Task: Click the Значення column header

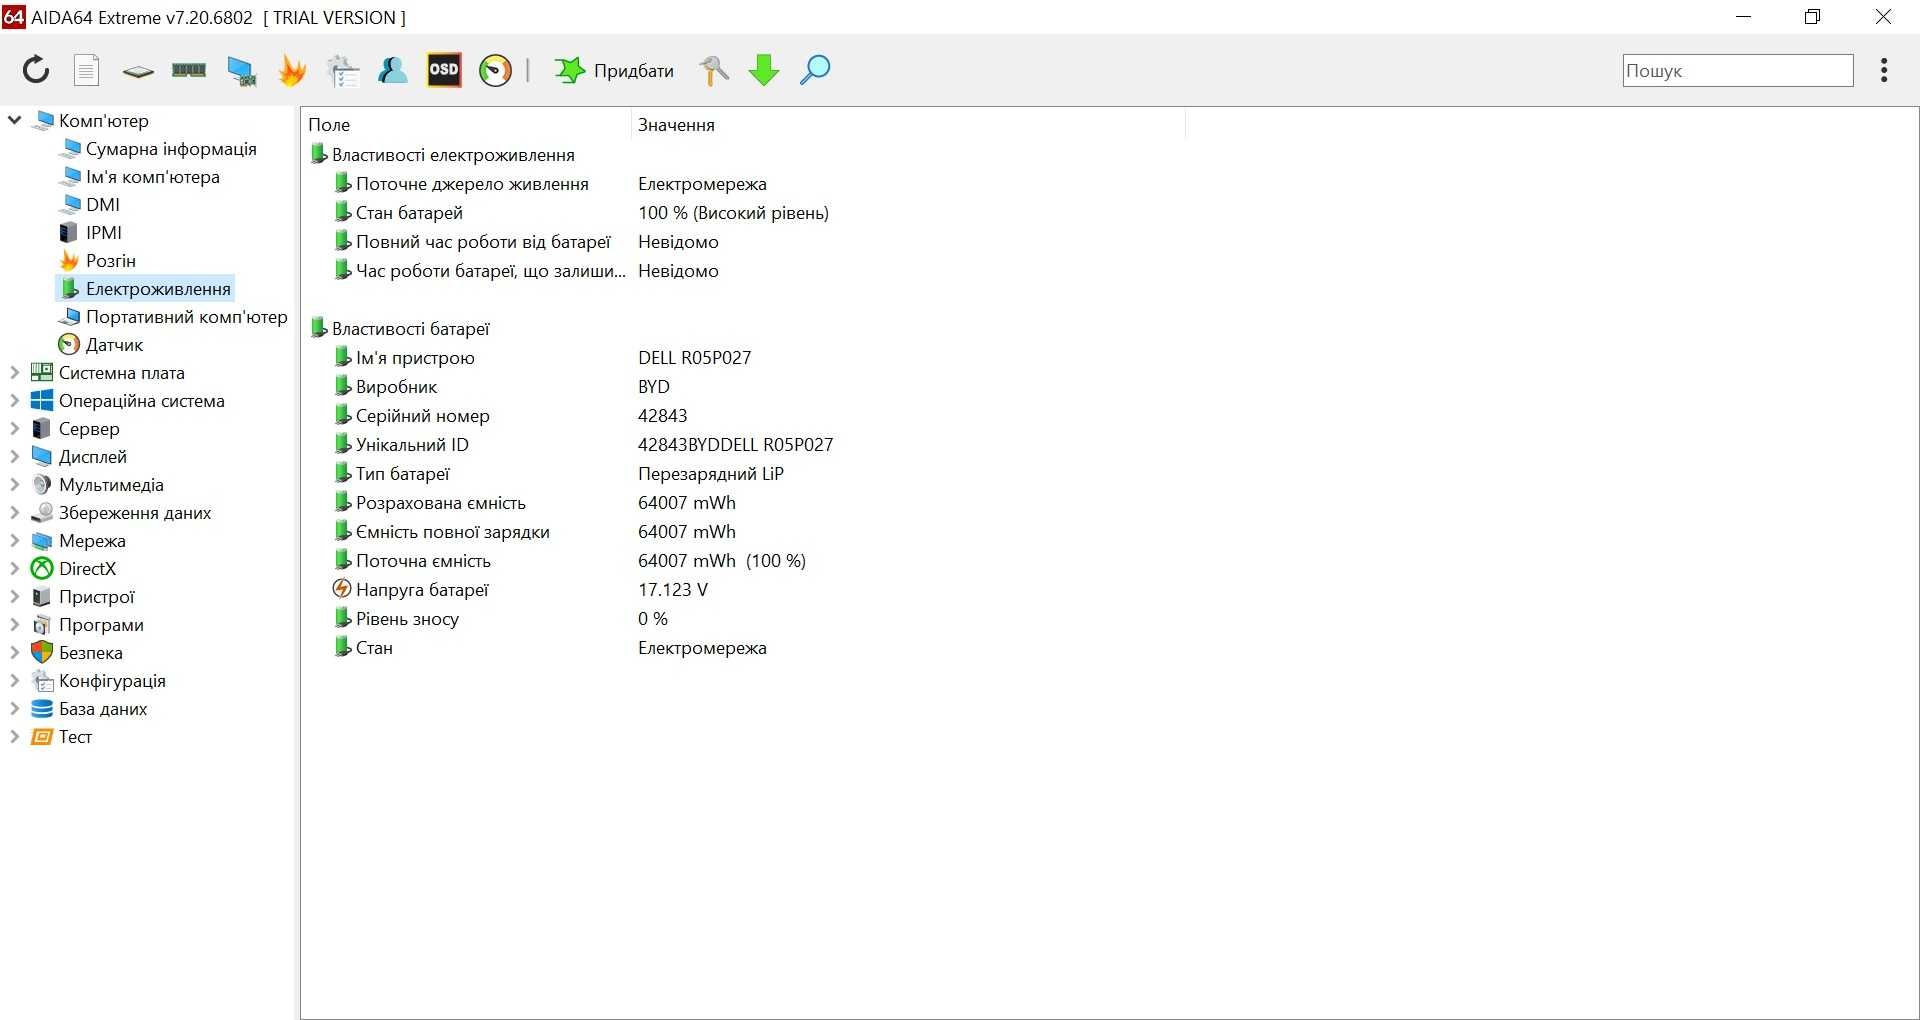Action: 908,125
